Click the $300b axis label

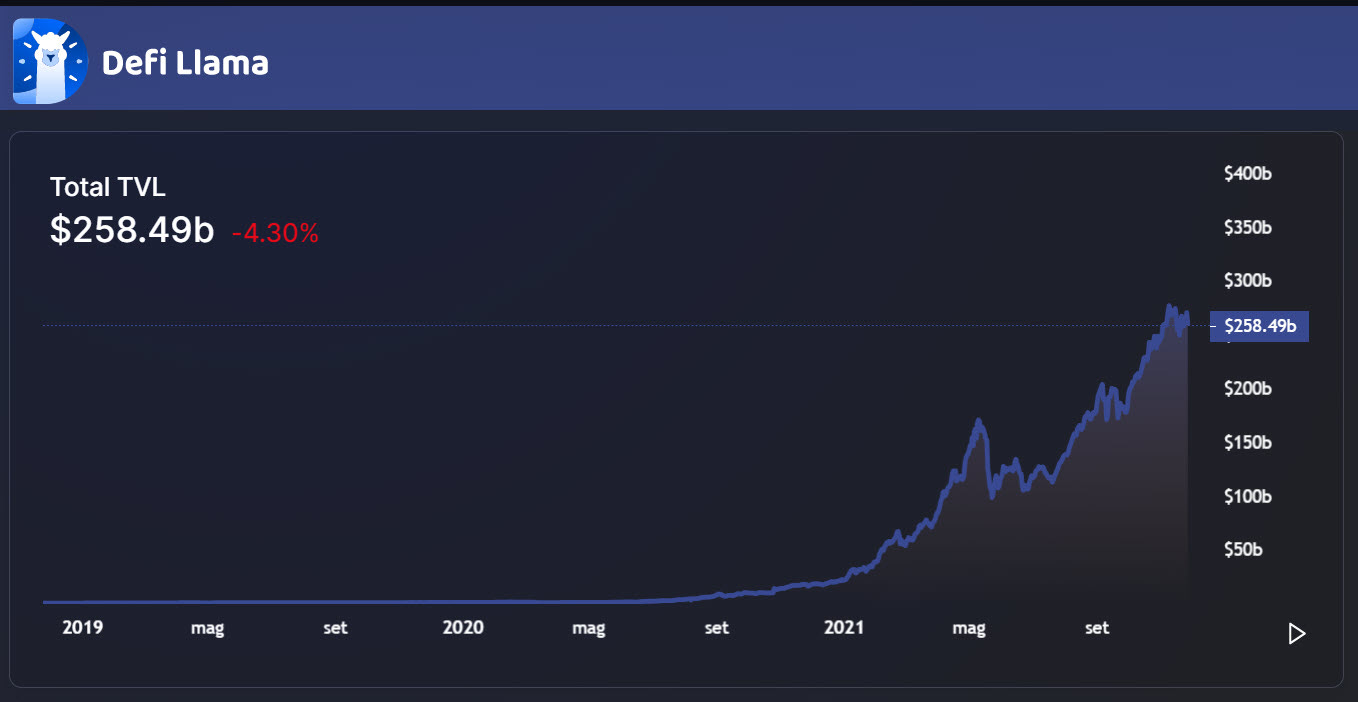[1248, 281]
